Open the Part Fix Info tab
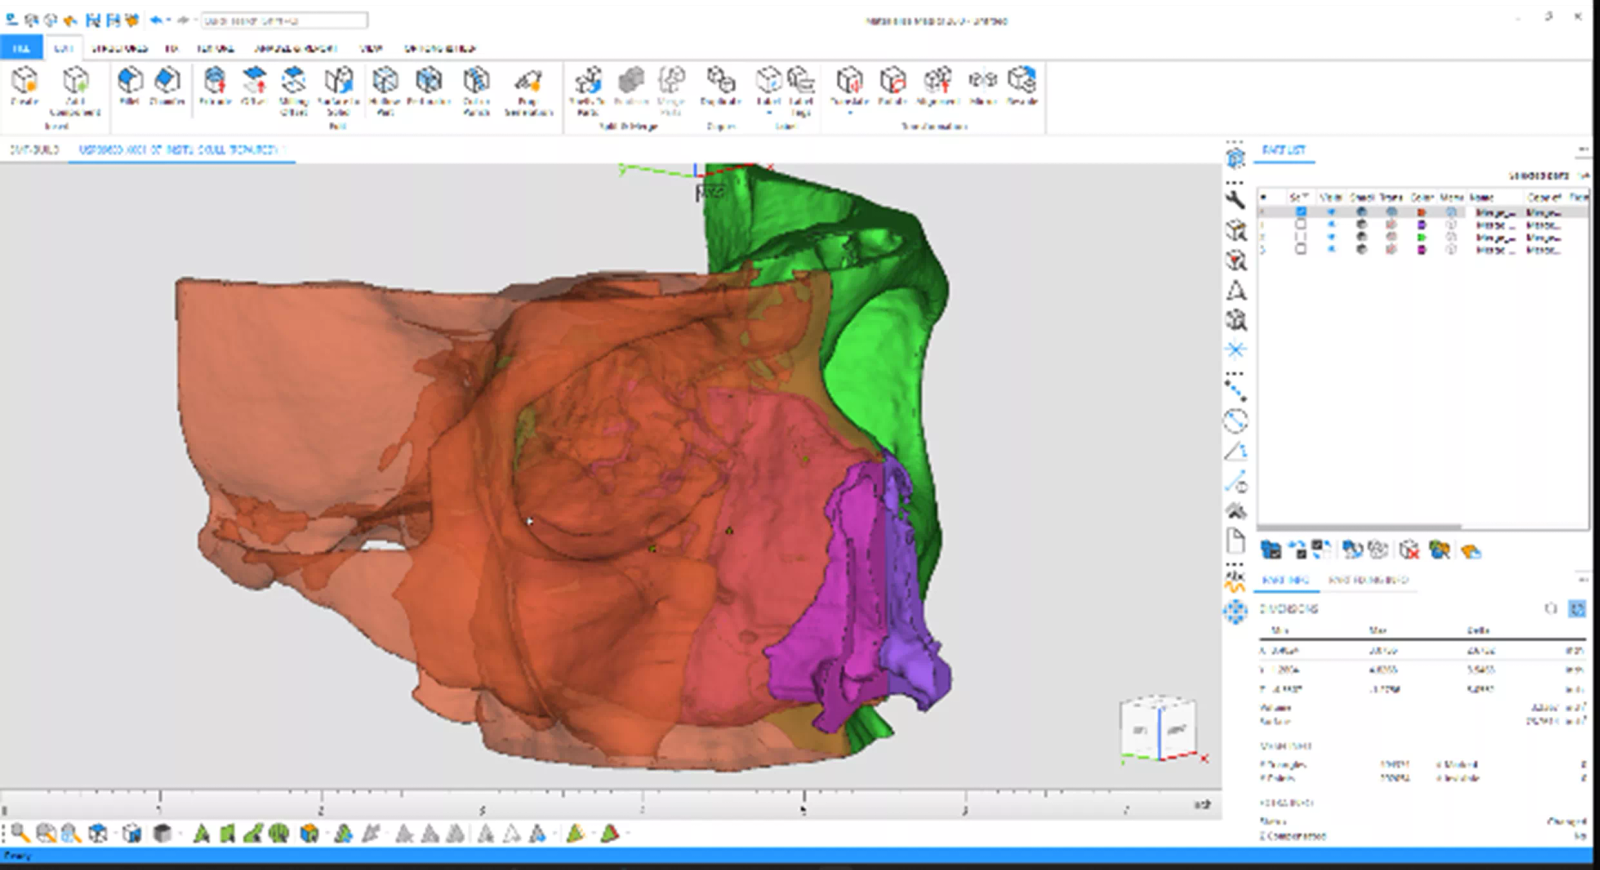Viewport: 1600px width, 870px height. pos(1368,580)
